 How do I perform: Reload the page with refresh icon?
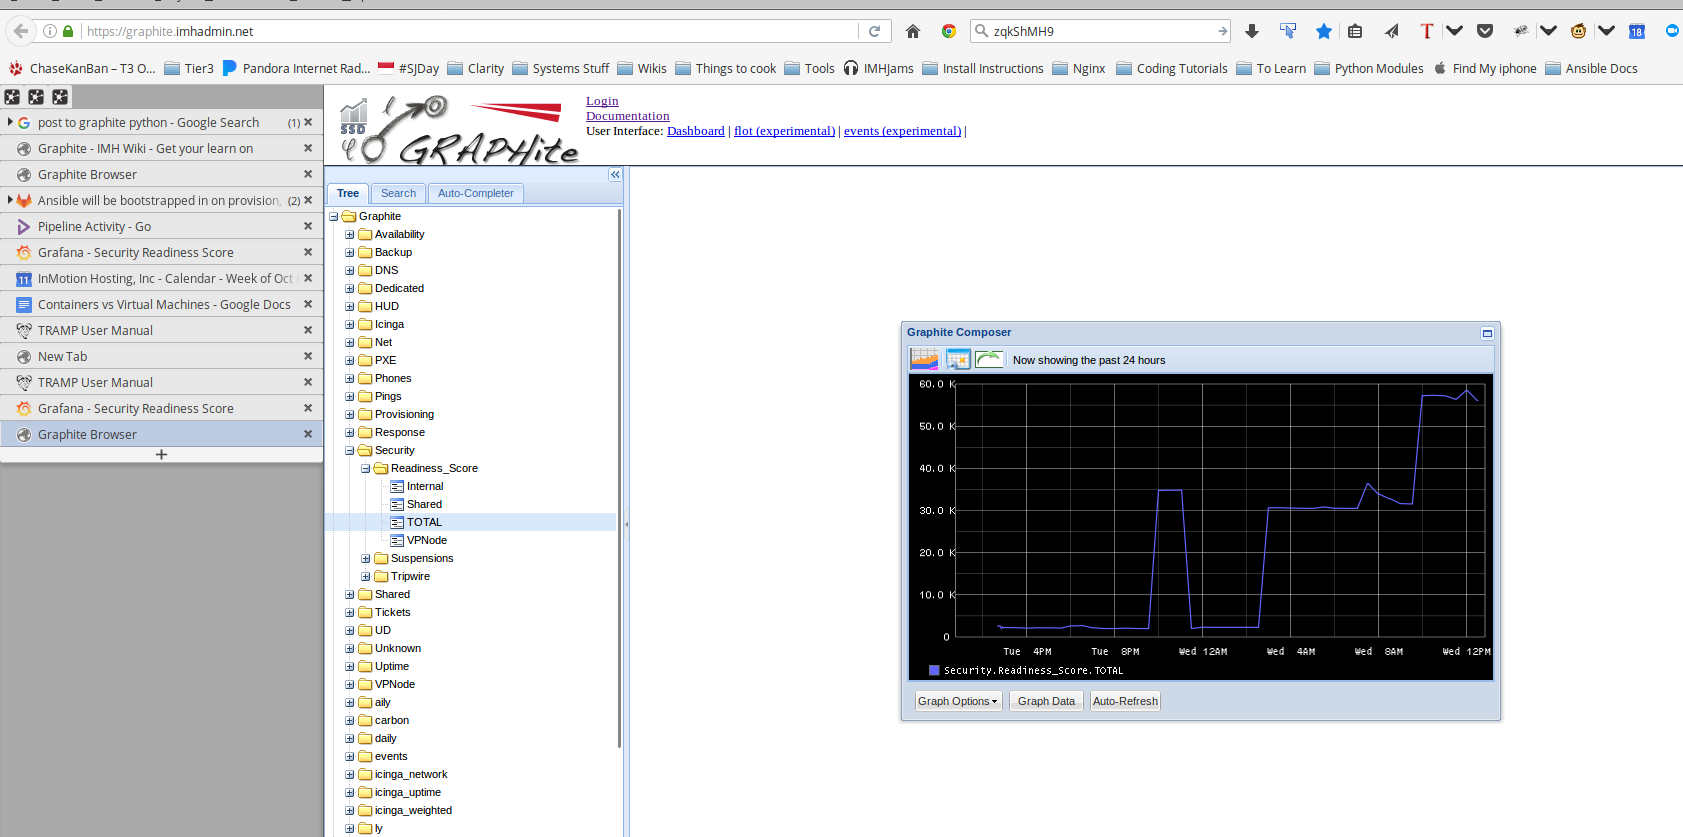click(874, 31)
